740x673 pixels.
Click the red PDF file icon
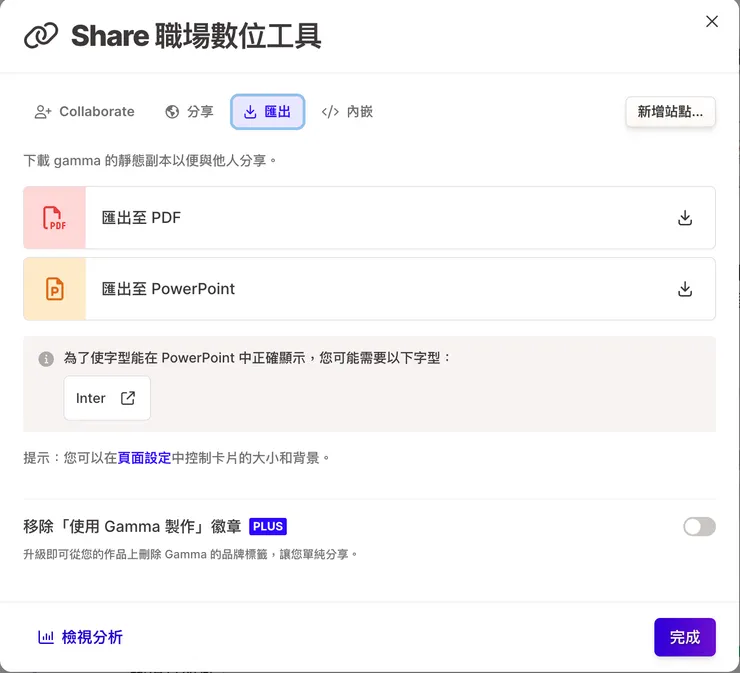55,218
